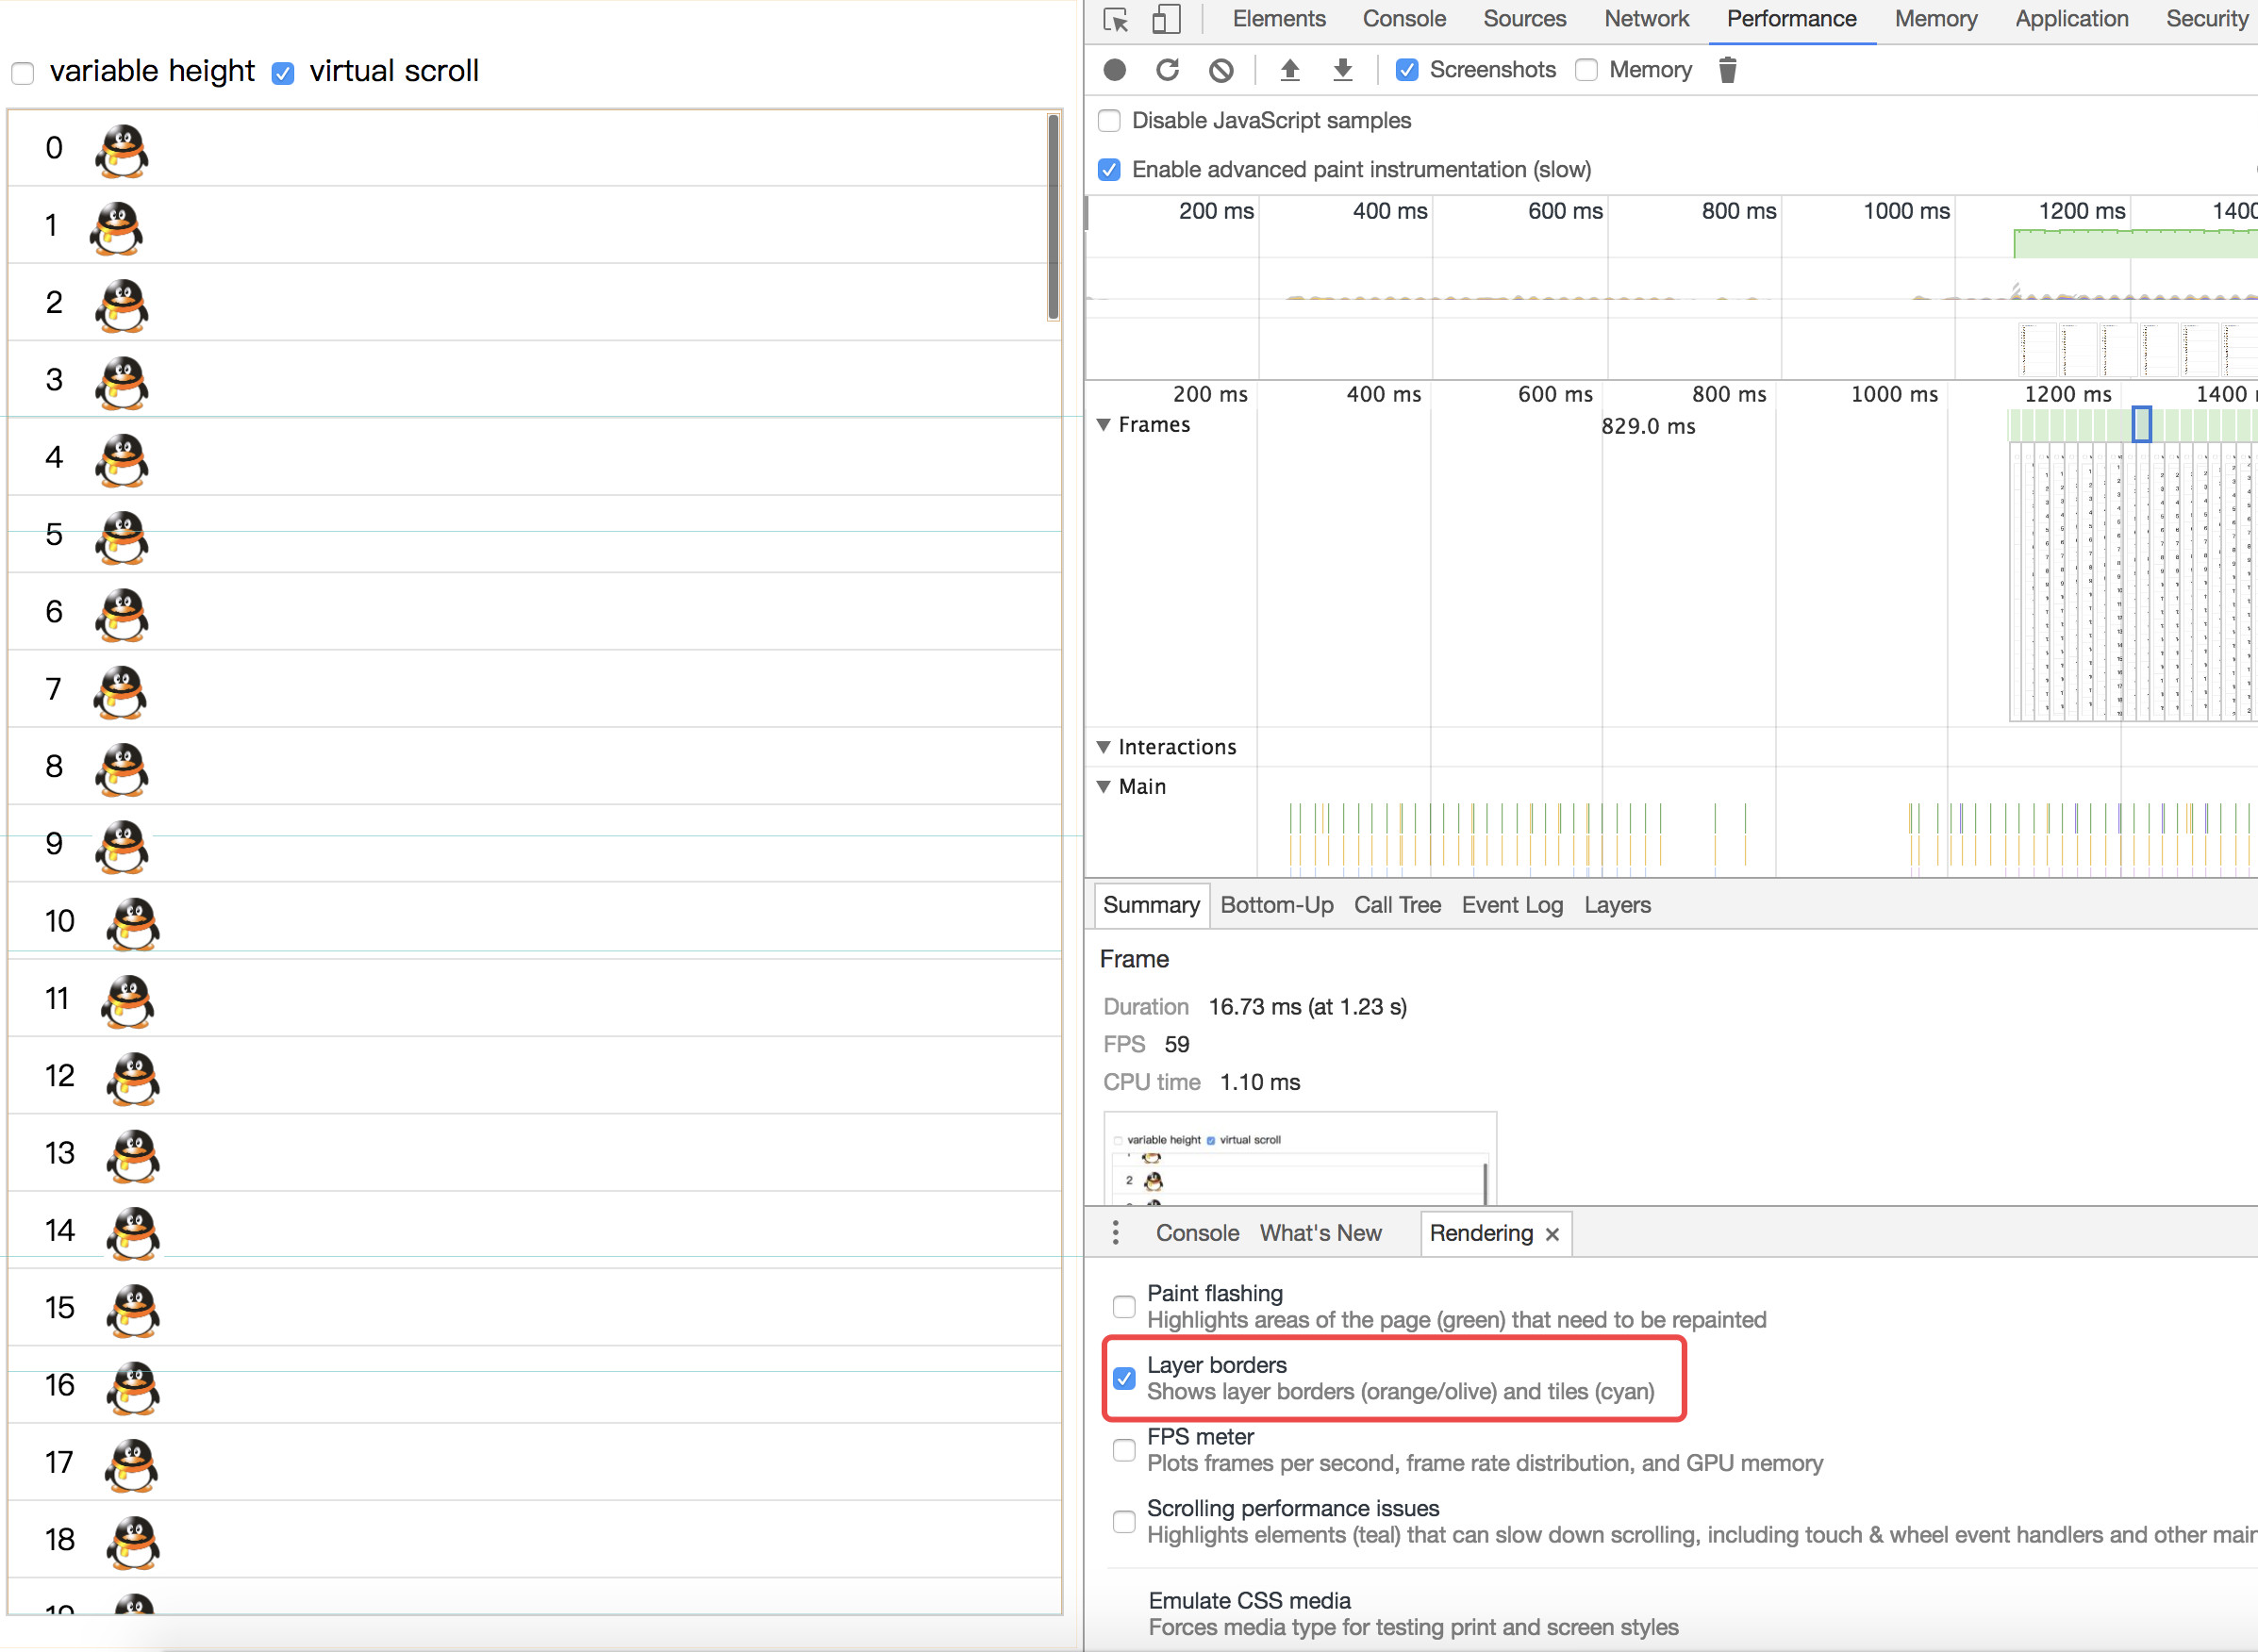Save the profile with the download arrow icon

(x=1342, y=70)
